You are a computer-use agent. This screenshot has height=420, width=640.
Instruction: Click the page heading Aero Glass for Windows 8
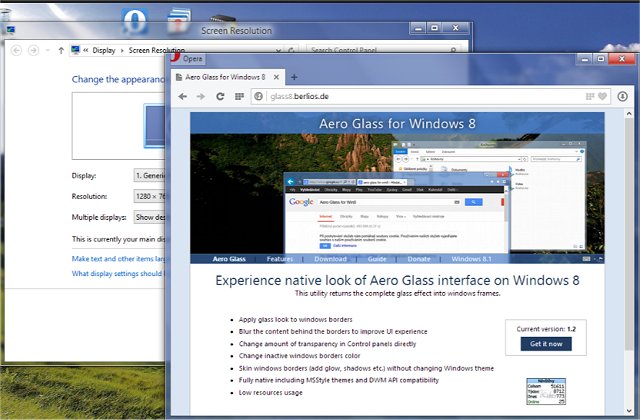pyautogui.click(x=398, y=123)
